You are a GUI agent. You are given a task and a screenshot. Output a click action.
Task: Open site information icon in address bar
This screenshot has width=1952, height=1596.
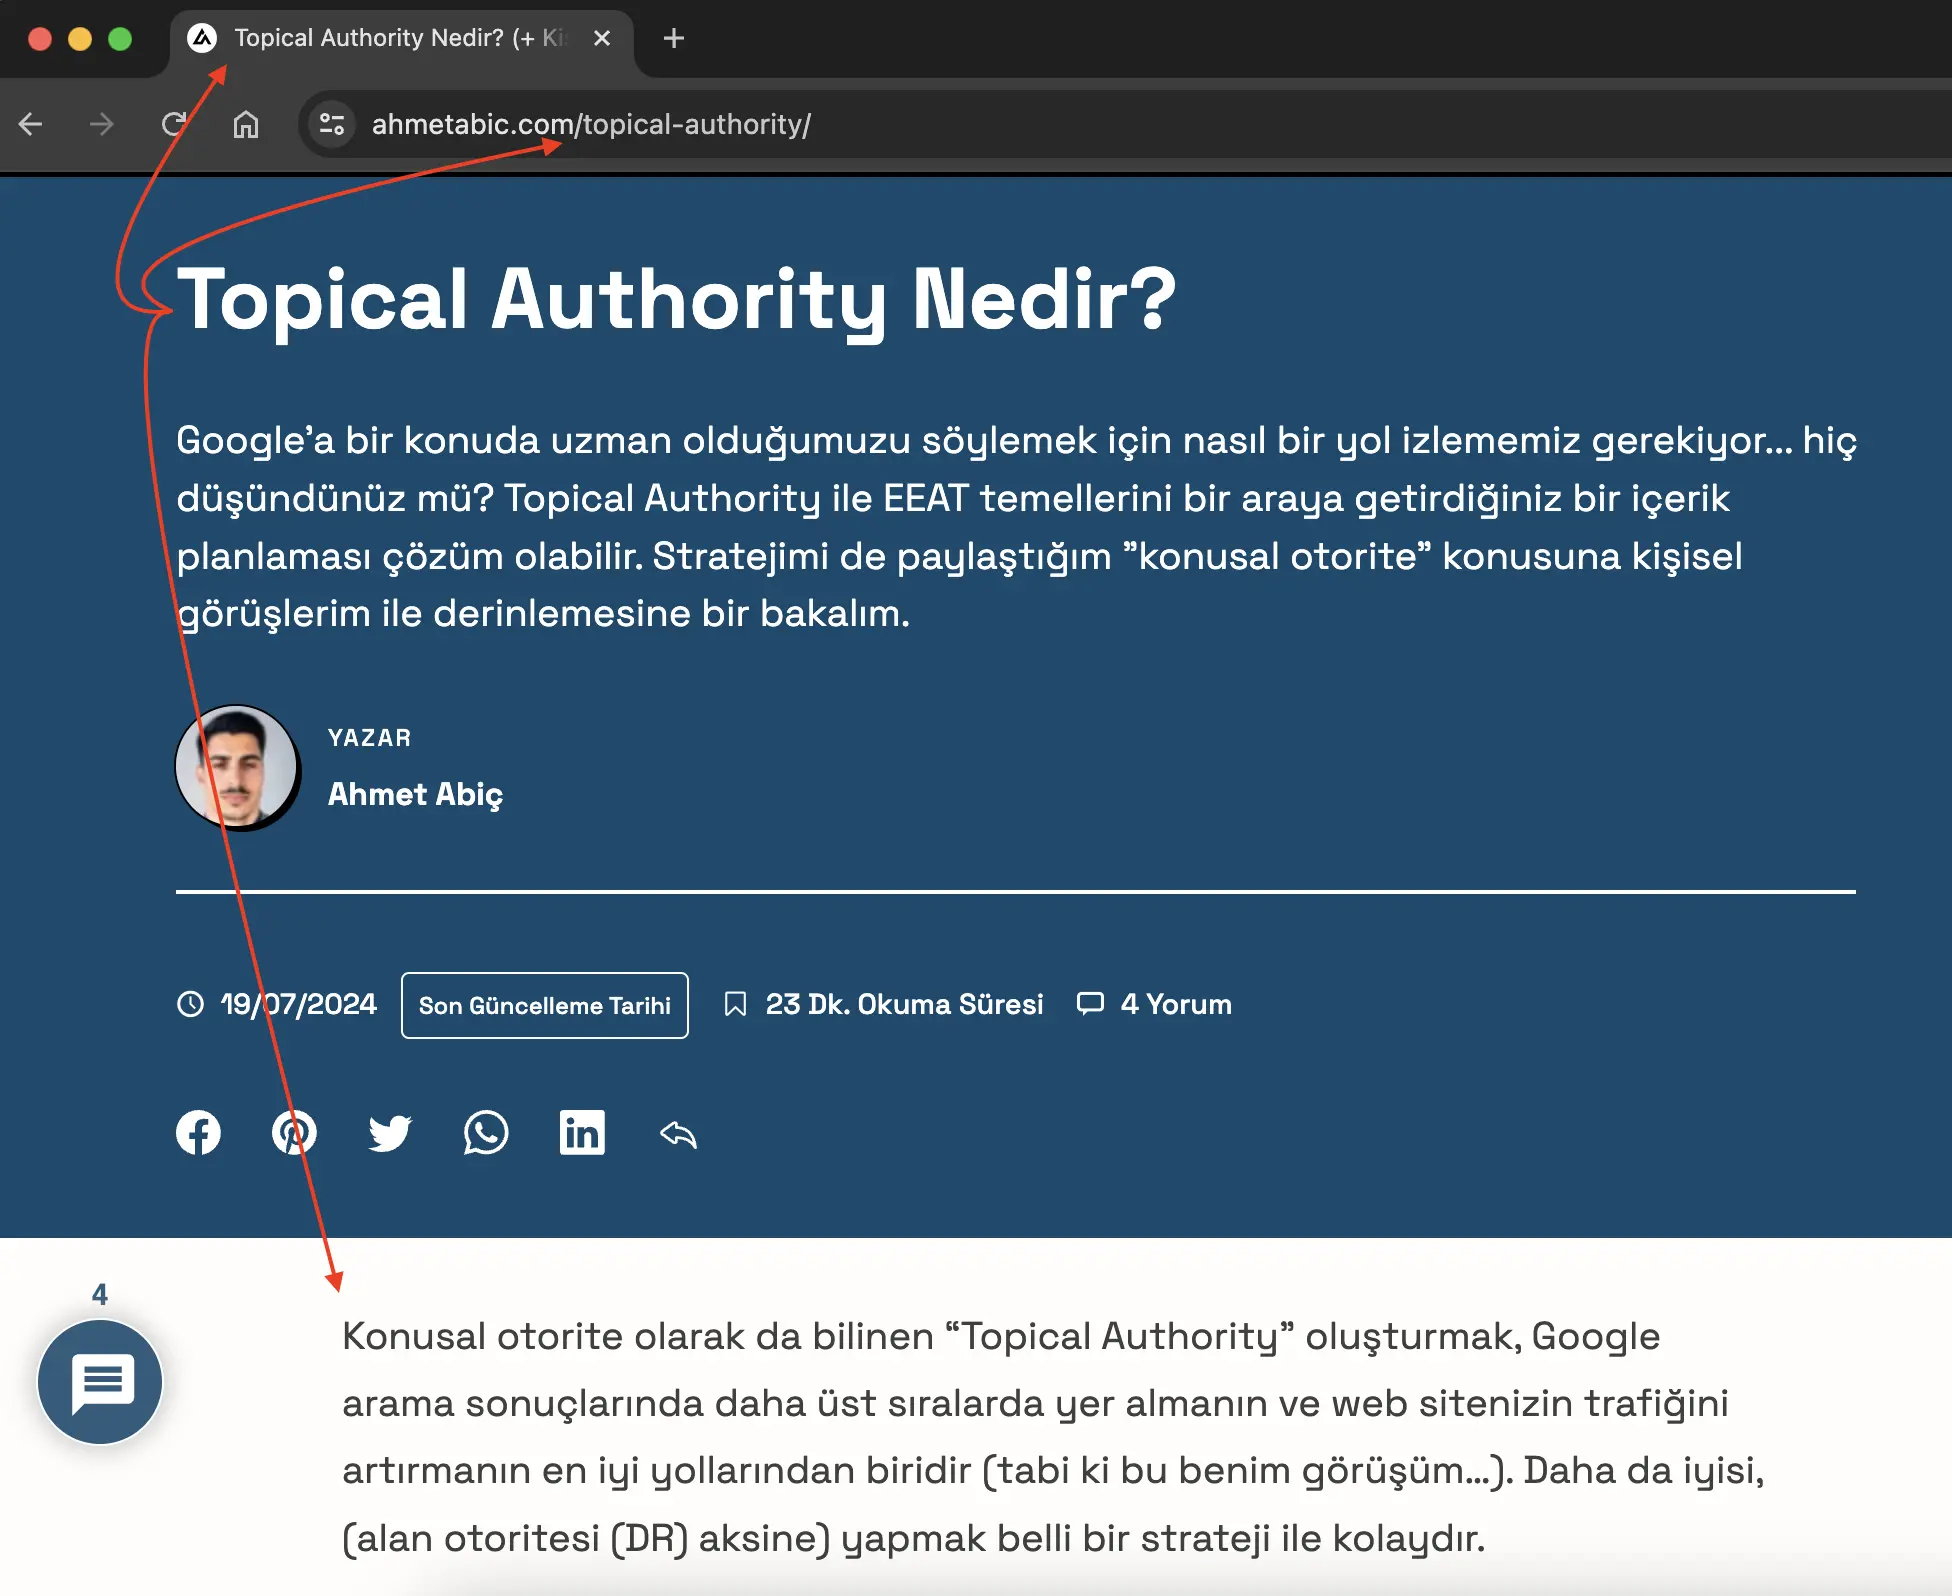coord(332,124)
